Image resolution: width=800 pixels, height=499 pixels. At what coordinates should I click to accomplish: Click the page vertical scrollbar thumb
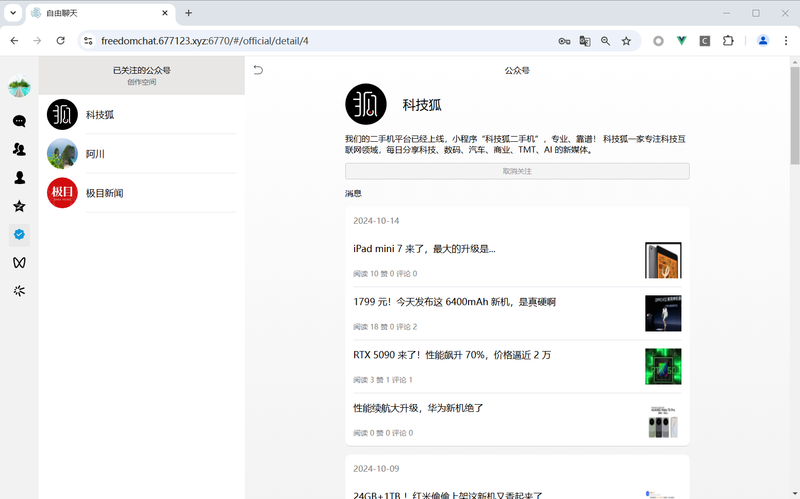coord(795,115)
